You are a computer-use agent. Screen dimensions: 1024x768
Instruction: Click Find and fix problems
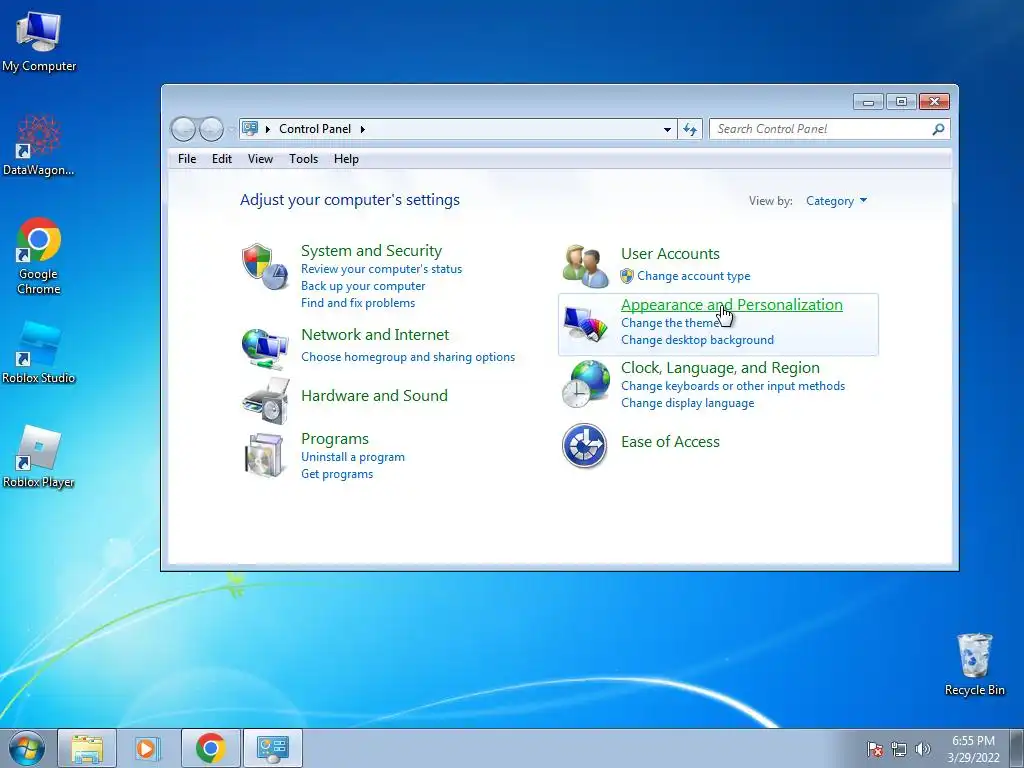358,303
